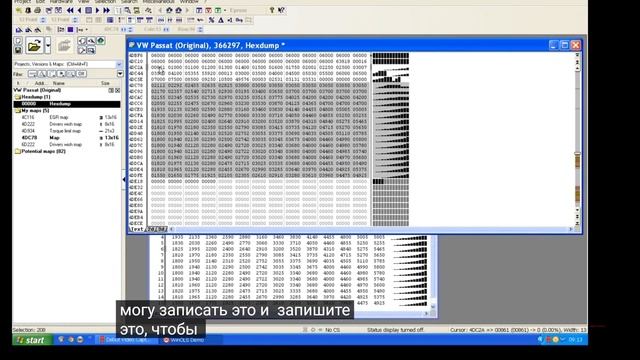Collapse the My maps (5) folder
This screenshot has height=360, width=640.
point(18,111)
